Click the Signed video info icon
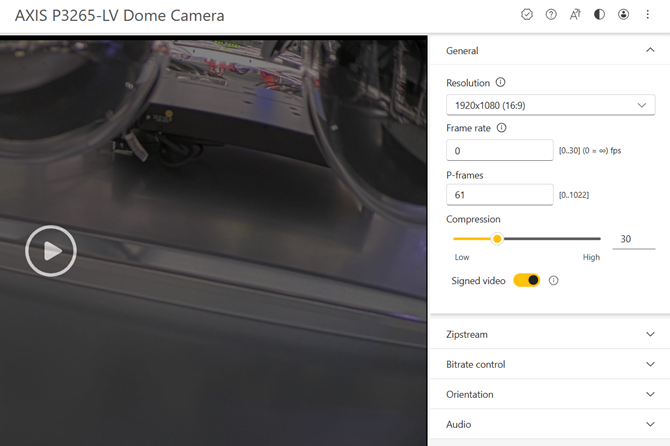The image size is (670, 446). click(554, 281)
